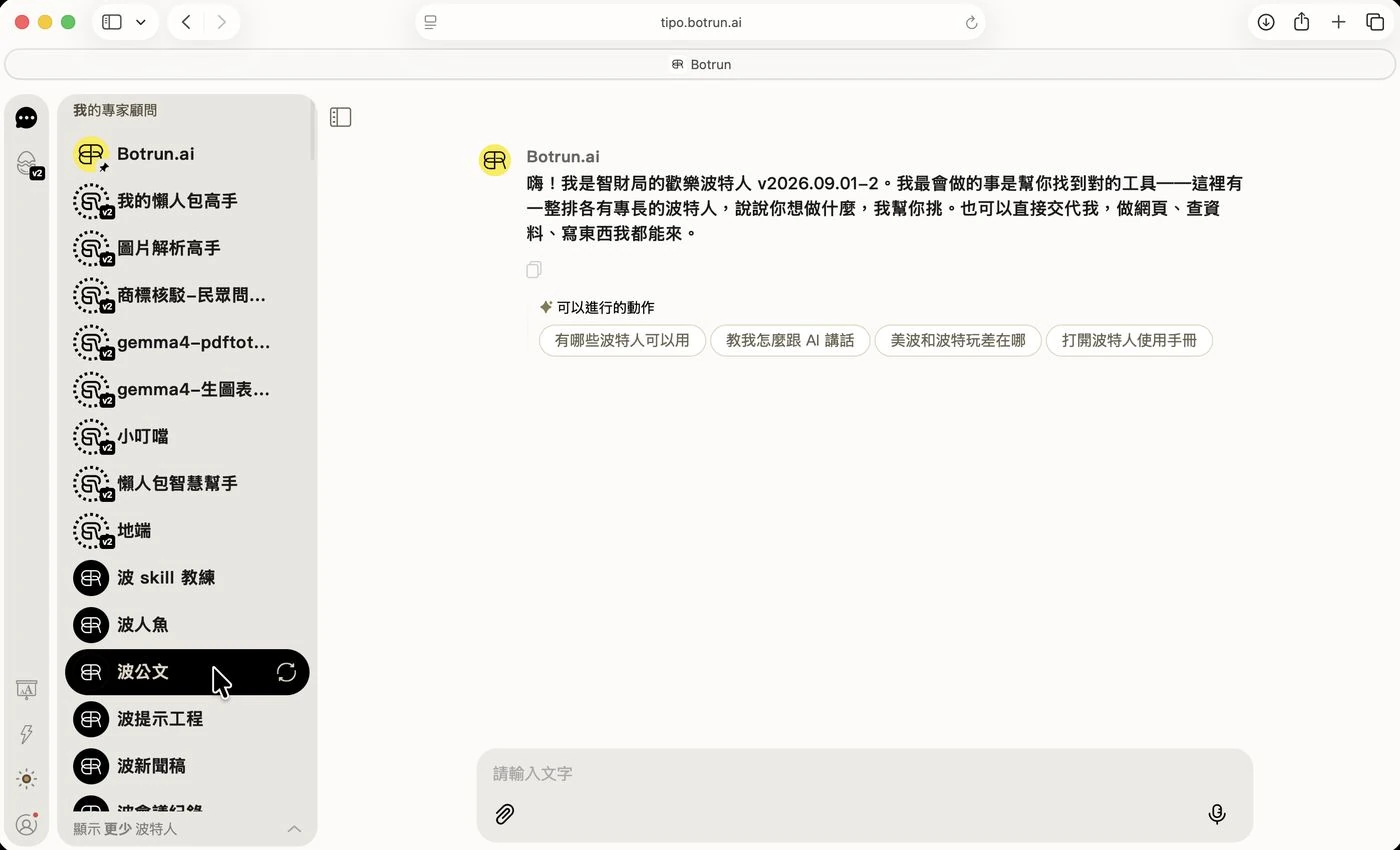Open Safari sidebar dropdown chevron
1400x850 pixels.
pyautogui.click(x=141, y=22)
